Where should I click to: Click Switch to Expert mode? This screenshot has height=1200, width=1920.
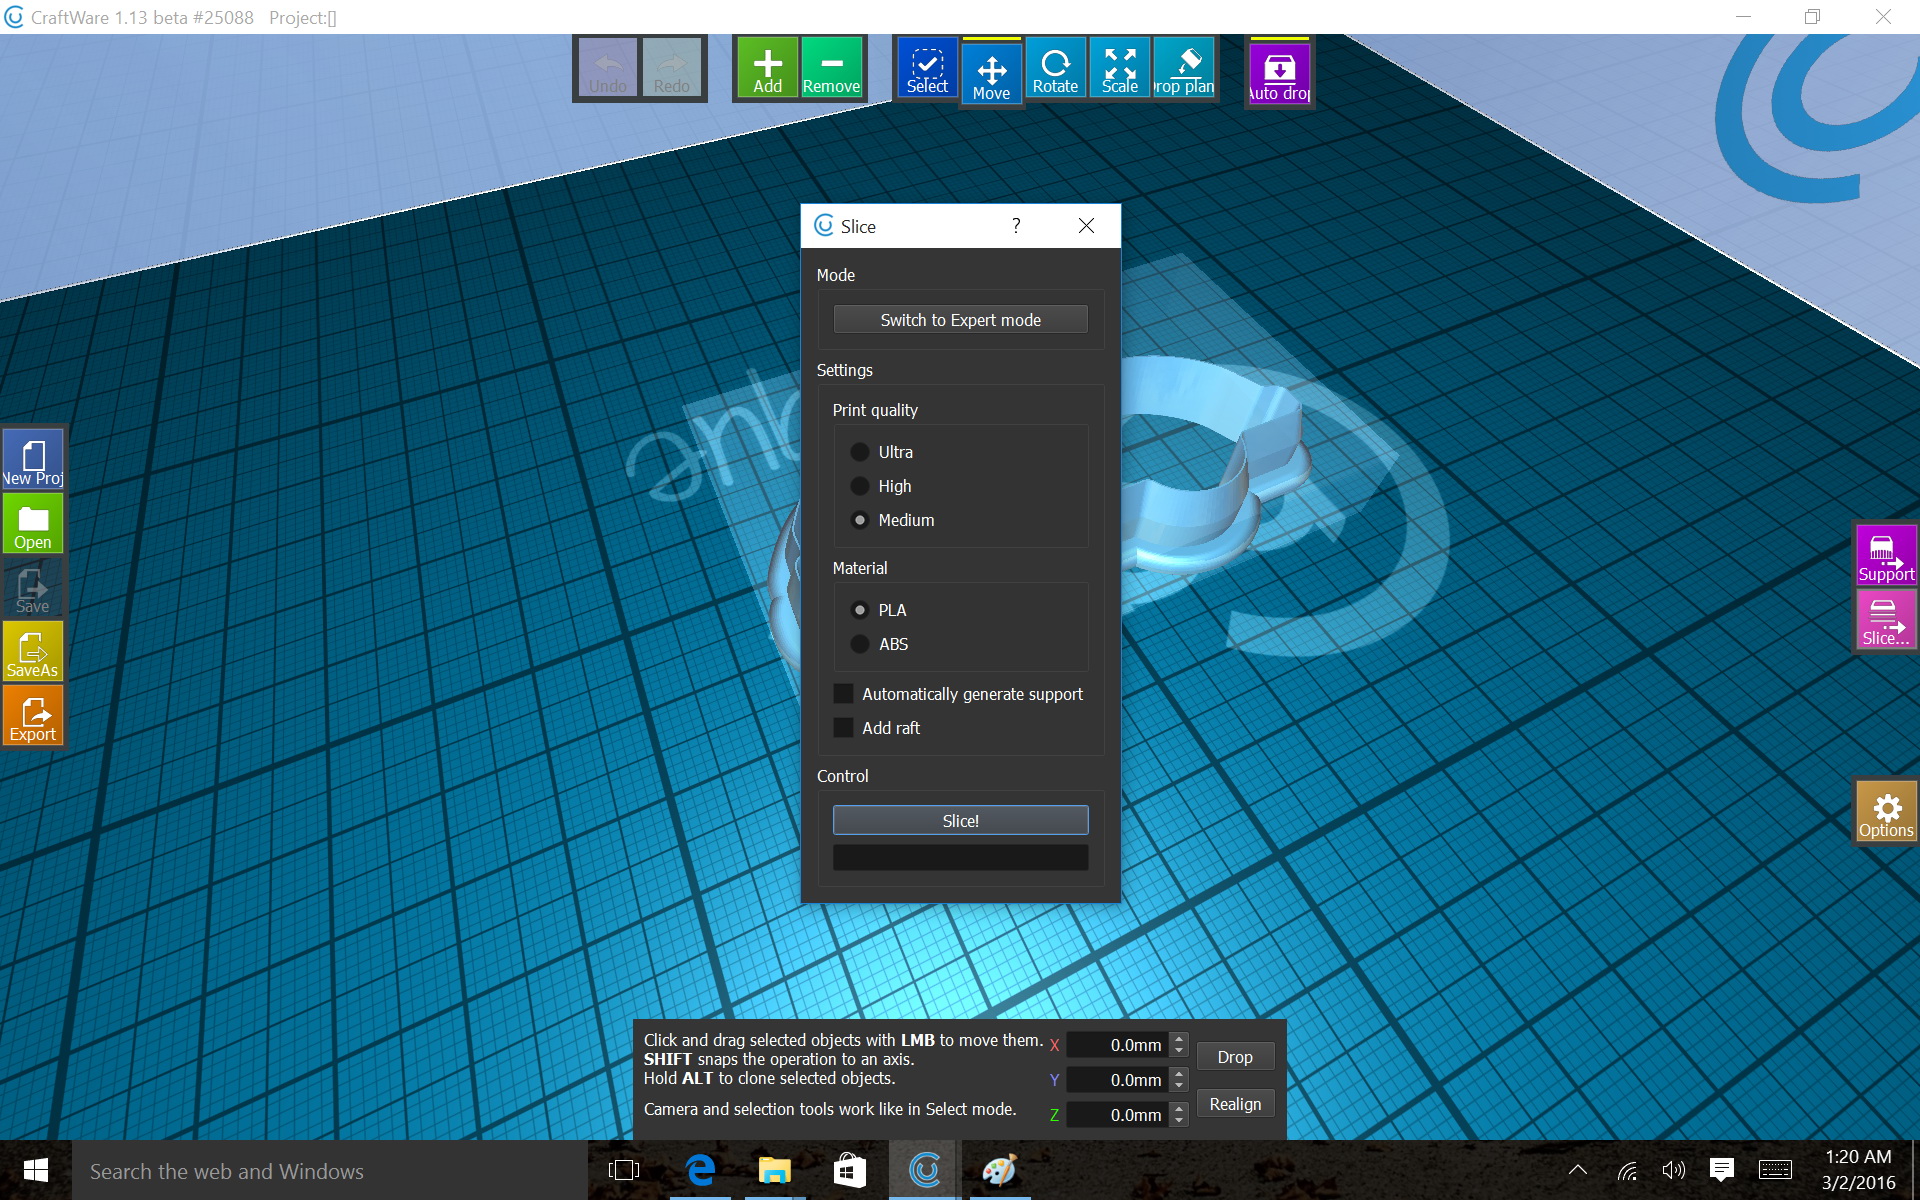pos(960,320)
